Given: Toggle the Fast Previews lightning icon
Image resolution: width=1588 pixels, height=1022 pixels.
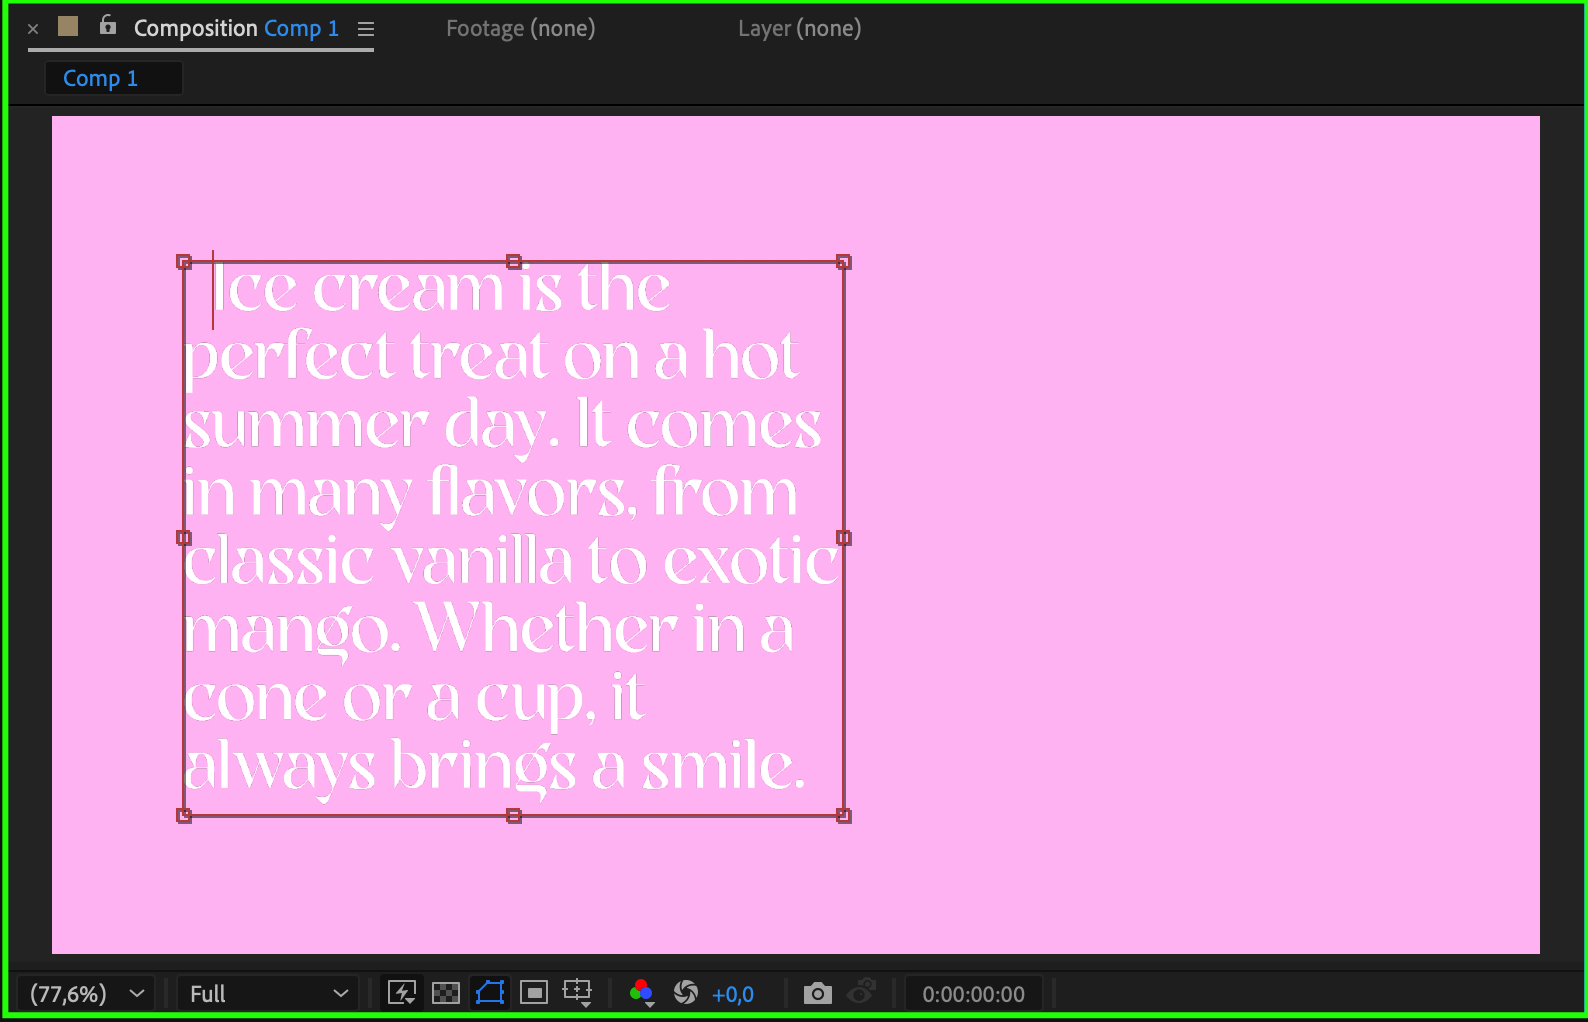Looking at the screenshot, I should (402, 993).
